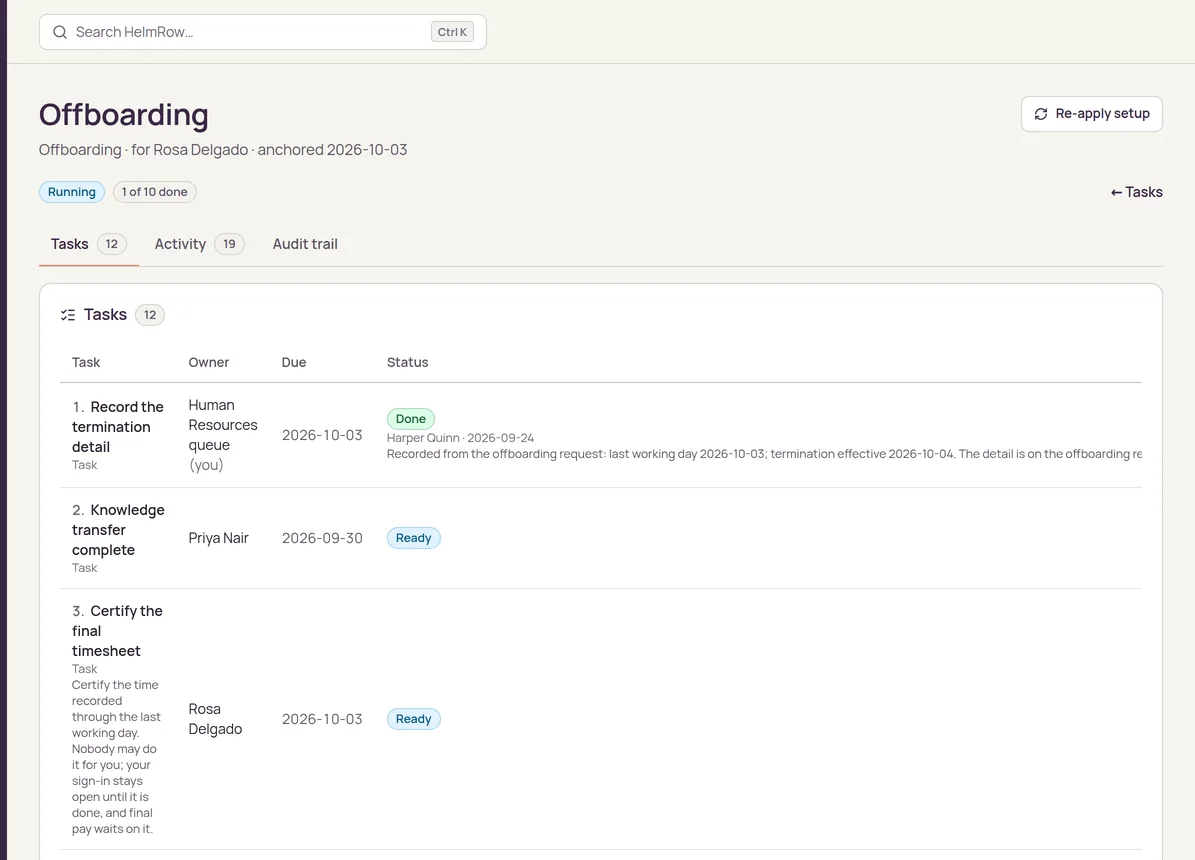Click due date 2026-10-03 for Certify timesheet
The height and width of the screenshot is (860, 1195).
322,719
